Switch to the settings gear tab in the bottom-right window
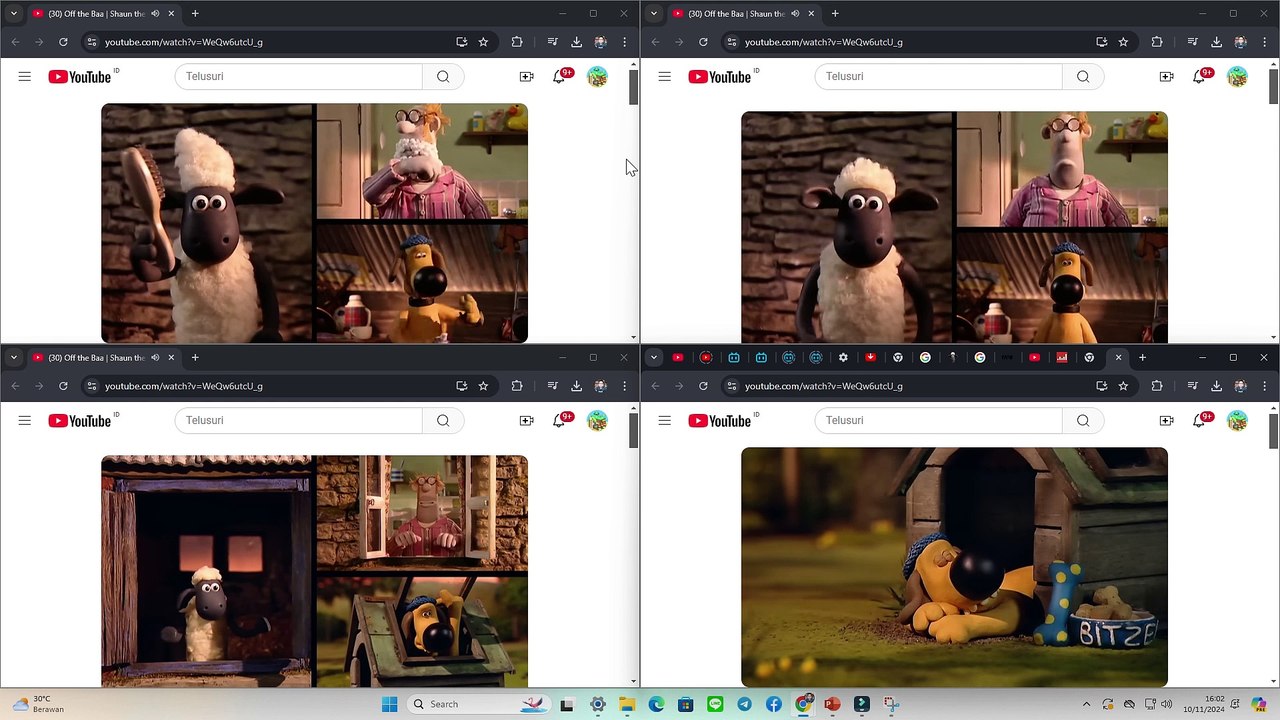The height and width of the screenshot is (720, 1280). 843,358
